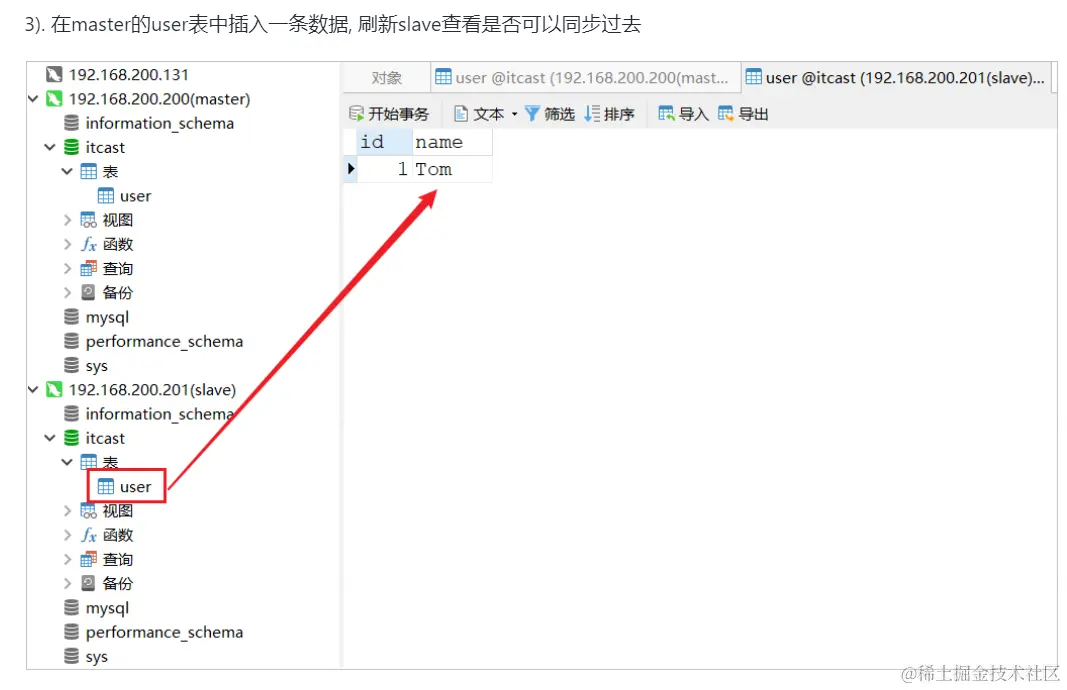Select the sys database under slave
Image resolution: width=1067 pixels, height=690 pixels.
(x=86, y=657)
